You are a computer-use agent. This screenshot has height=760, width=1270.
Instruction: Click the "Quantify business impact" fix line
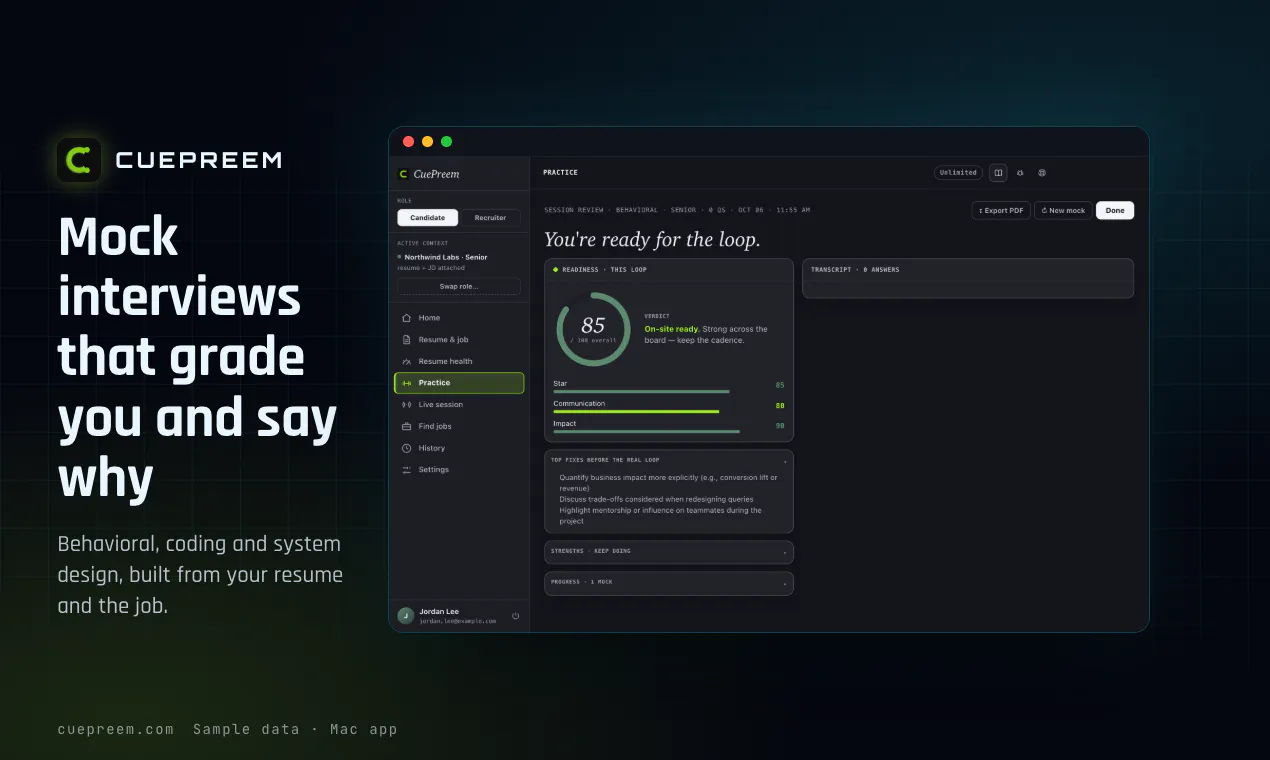pyautogui.click(x=668, y=483)
